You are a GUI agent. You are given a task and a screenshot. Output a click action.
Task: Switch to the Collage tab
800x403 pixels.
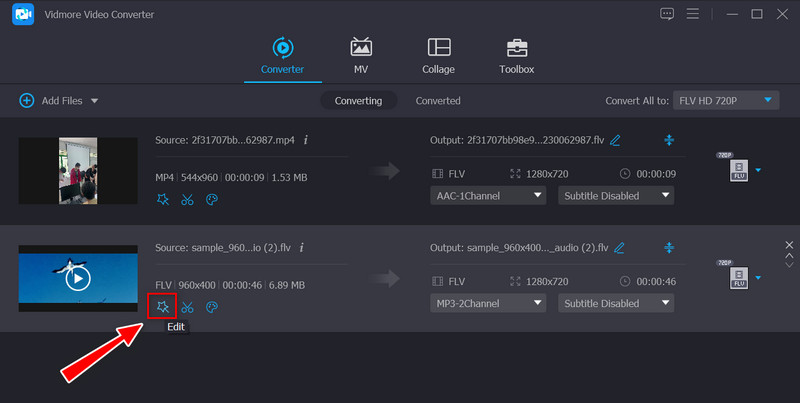tap(438, 56)
